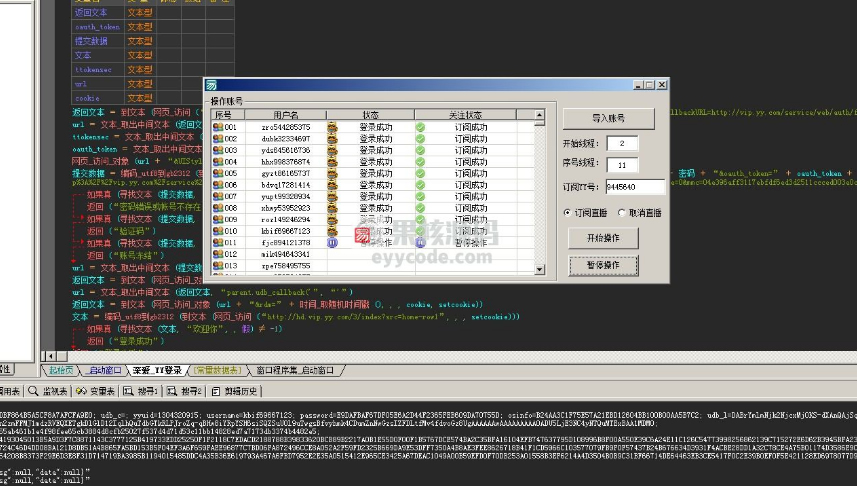Click the user icon of row 012
This screenshot has height=486, width=857.
tap(218, 254)
